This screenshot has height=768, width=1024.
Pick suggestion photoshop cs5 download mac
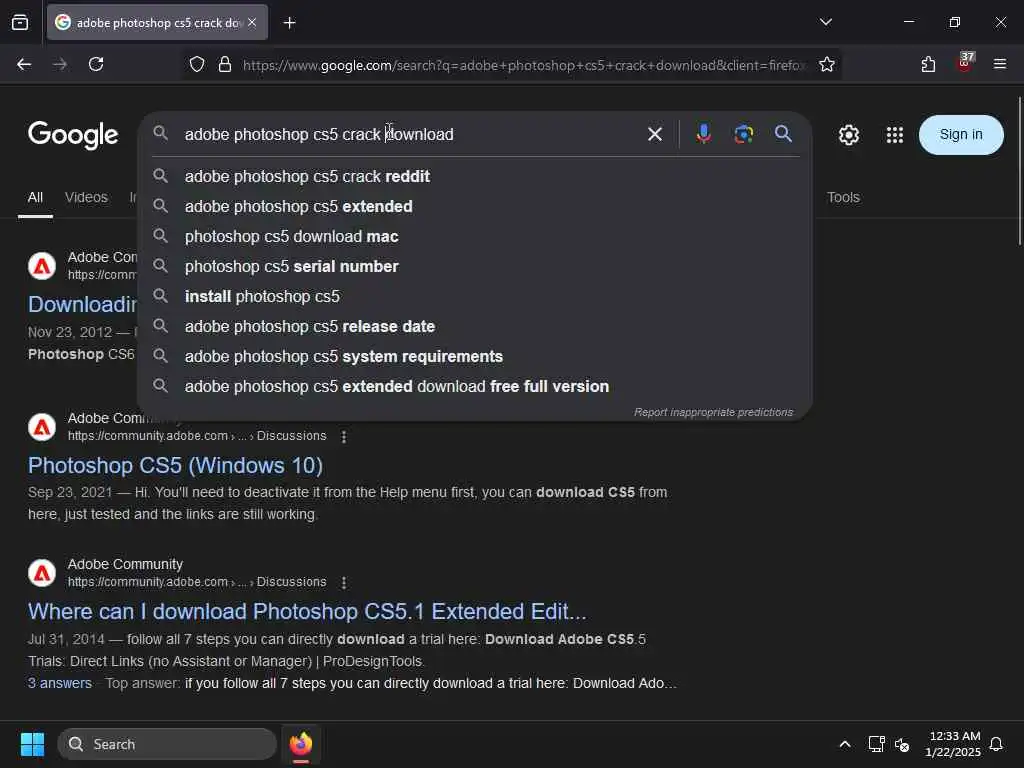(x=475, y=236)
